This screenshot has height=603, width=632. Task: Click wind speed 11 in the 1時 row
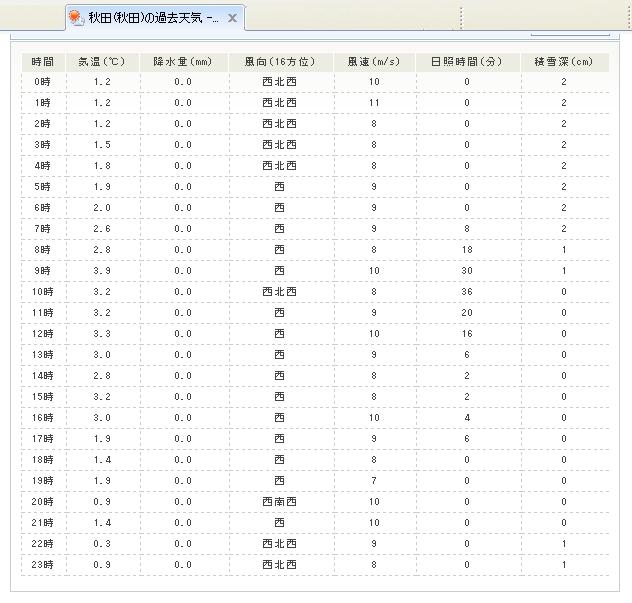point(374,103)
